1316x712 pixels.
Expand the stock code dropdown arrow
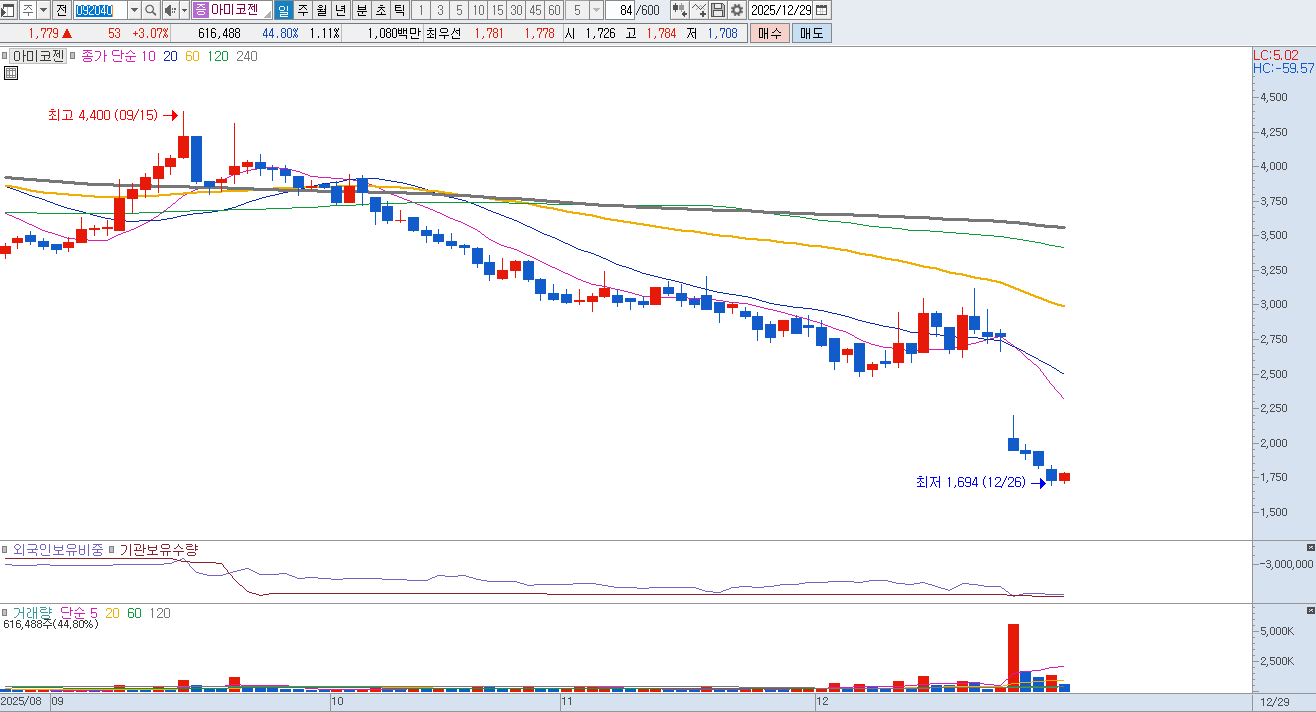(x=134, y=10)
